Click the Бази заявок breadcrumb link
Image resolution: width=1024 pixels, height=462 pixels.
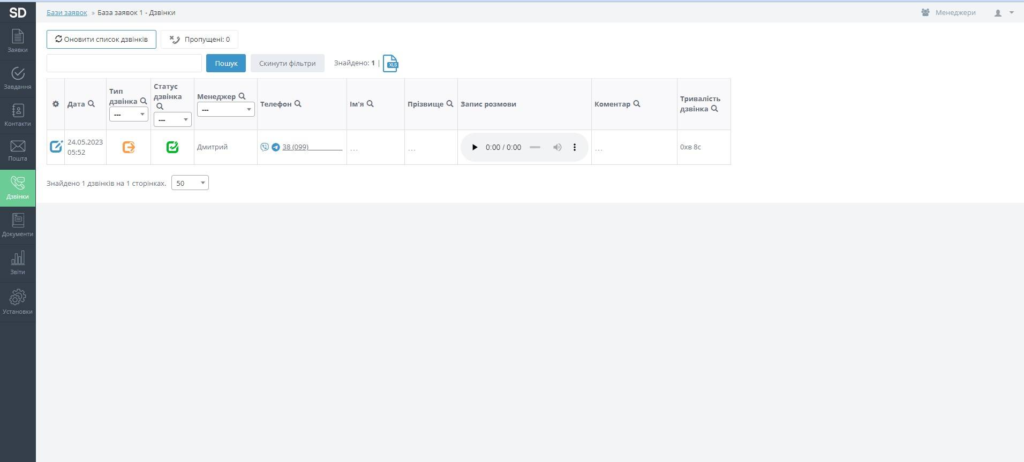67,12
